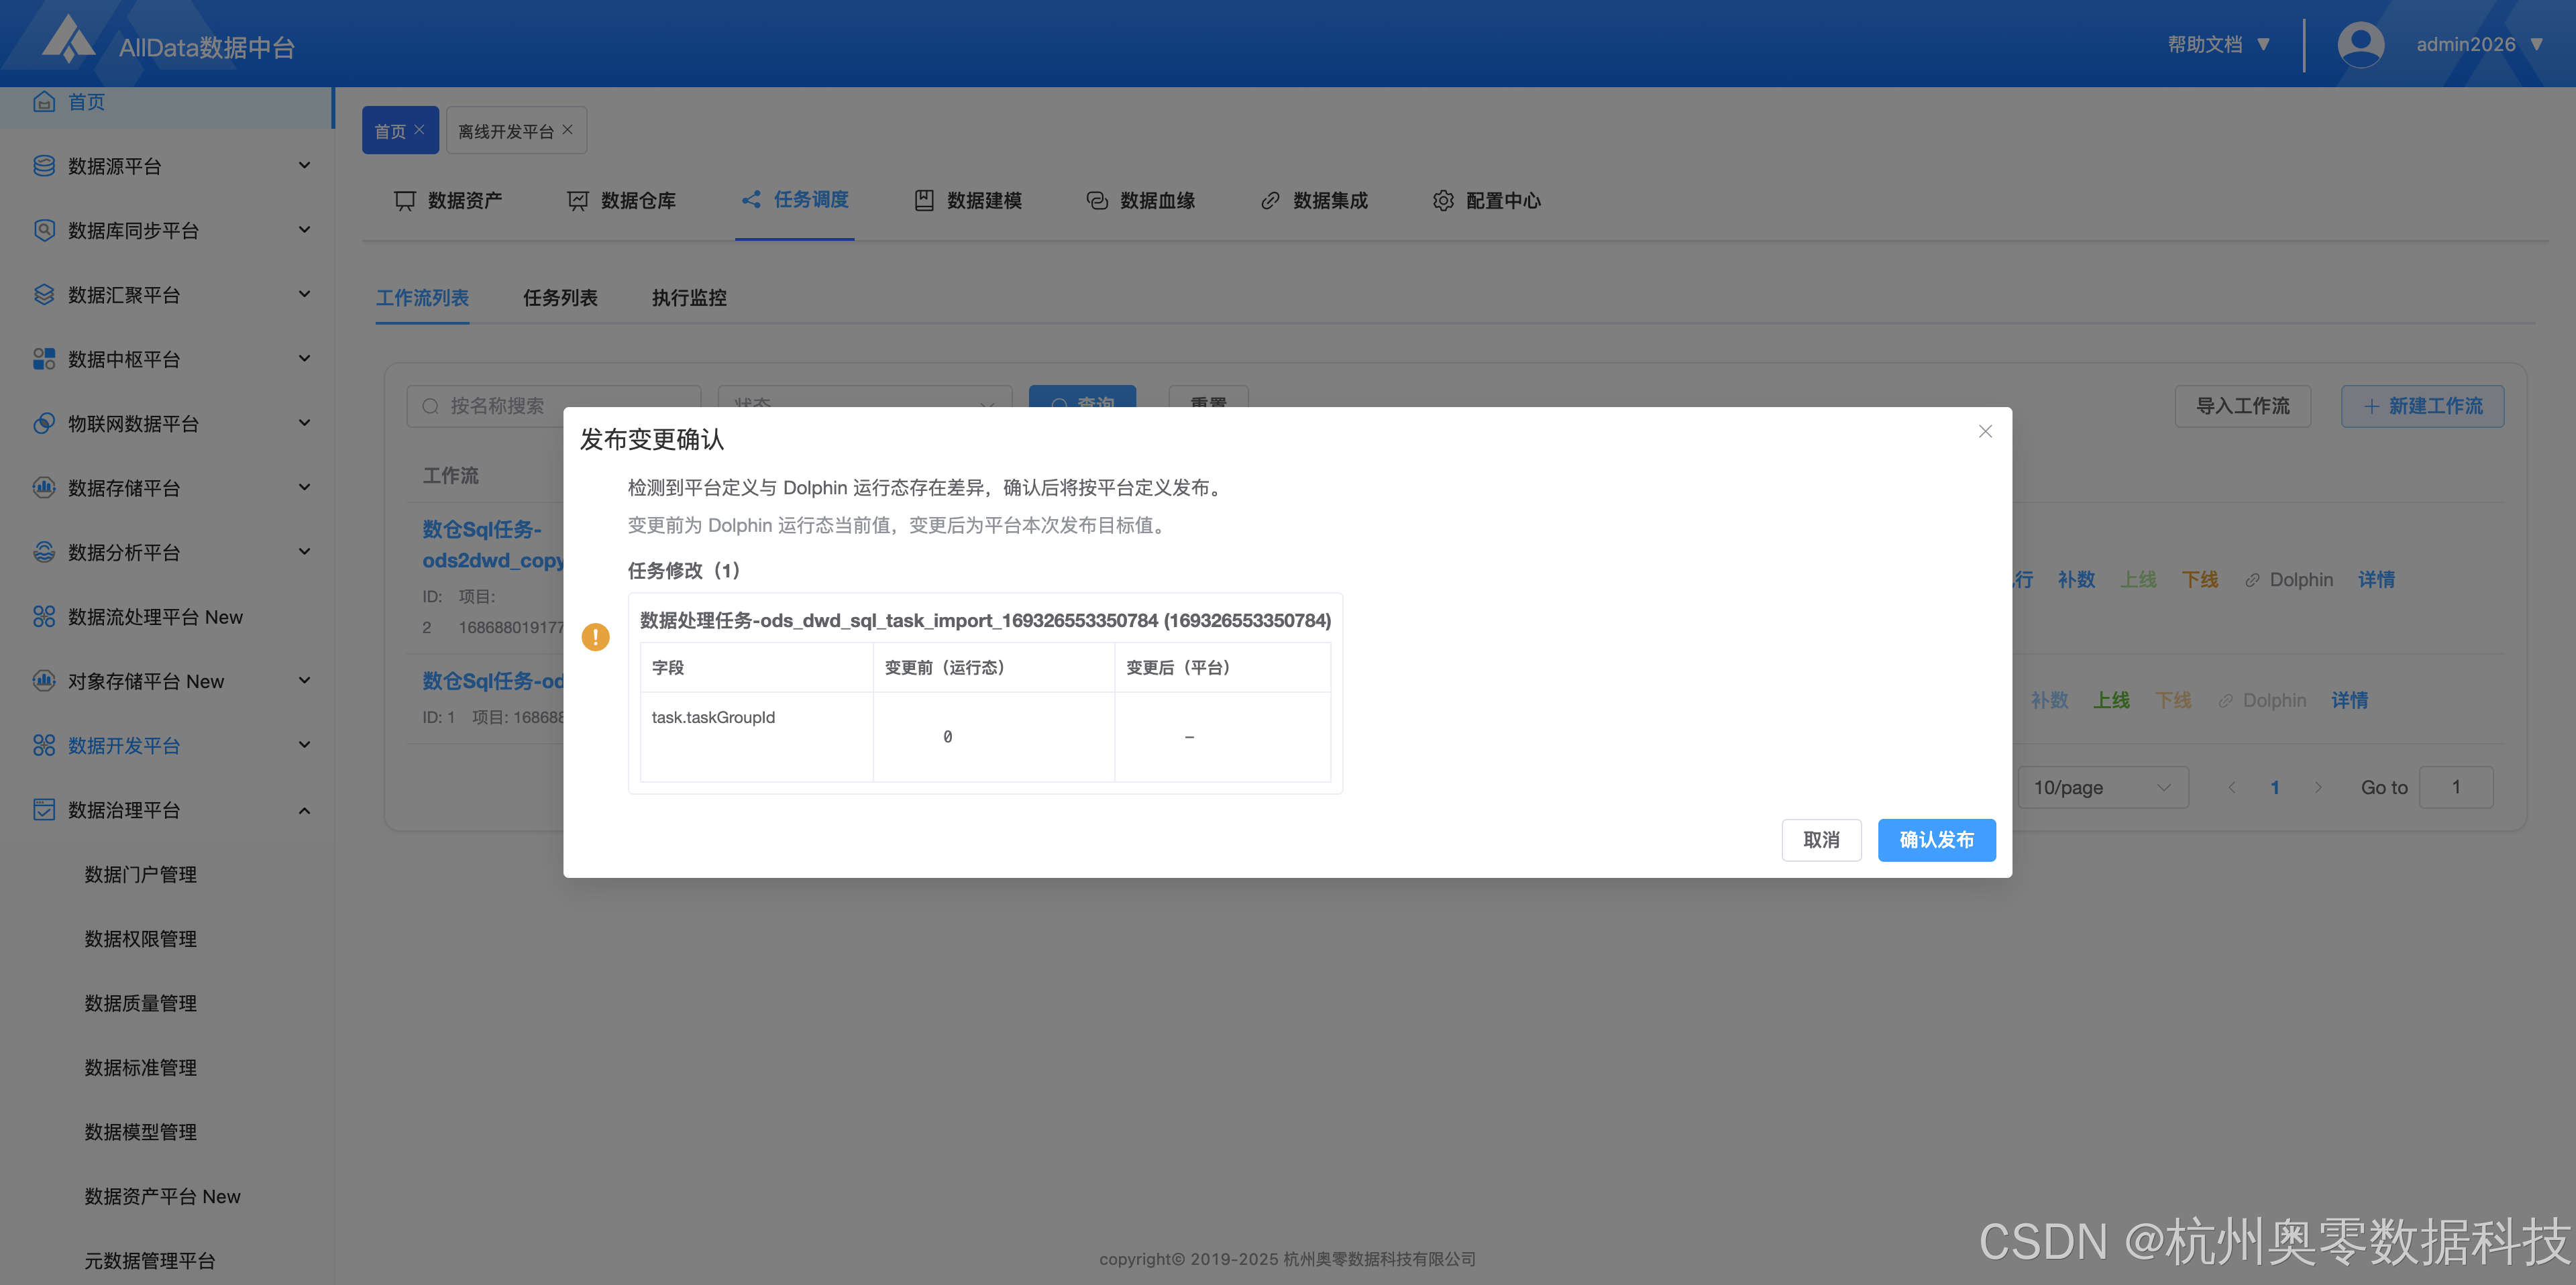The image size is (2576, 1285).
Task: Click the first row 详情 link
Action: (x=2376, y=580)
